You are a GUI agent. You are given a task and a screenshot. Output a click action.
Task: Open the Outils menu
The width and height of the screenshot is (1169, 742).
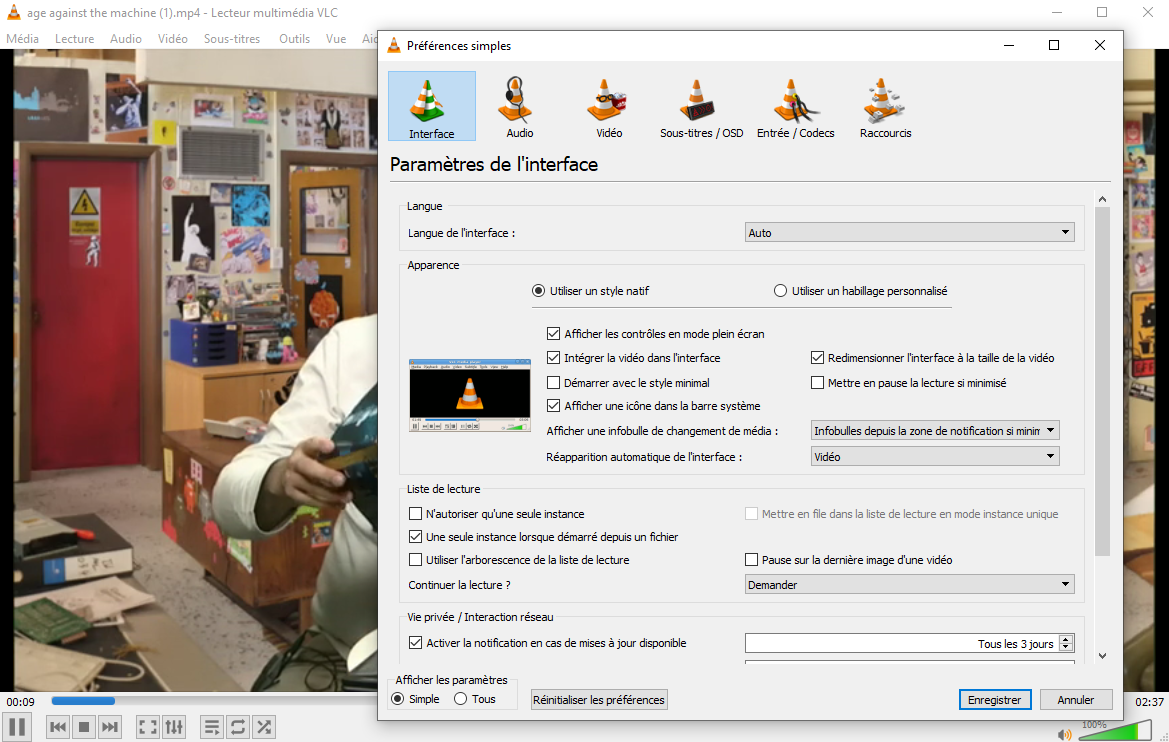point(294,39)
